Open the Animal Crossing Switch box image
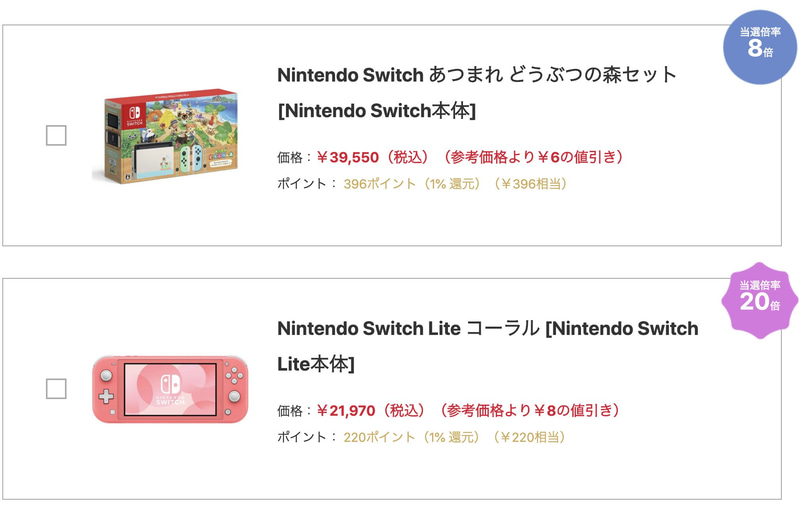800x506 pixels. click(x=165, y=135)
